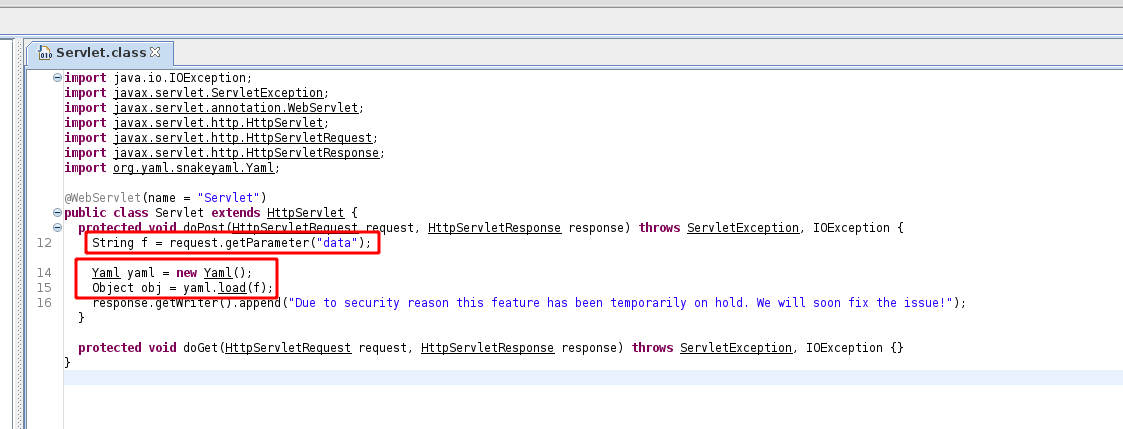Close the Servlet.class tab

pos(155,52)
